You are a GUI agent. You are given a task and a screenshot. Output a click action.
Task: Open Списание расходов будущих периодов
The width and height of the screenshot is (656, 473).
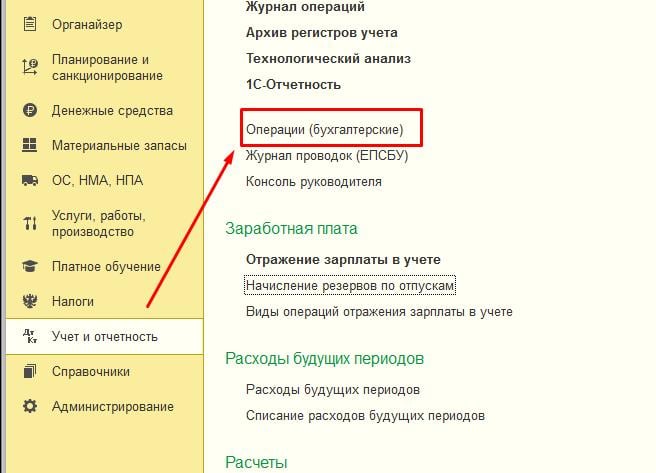click(x=365, y=416)
